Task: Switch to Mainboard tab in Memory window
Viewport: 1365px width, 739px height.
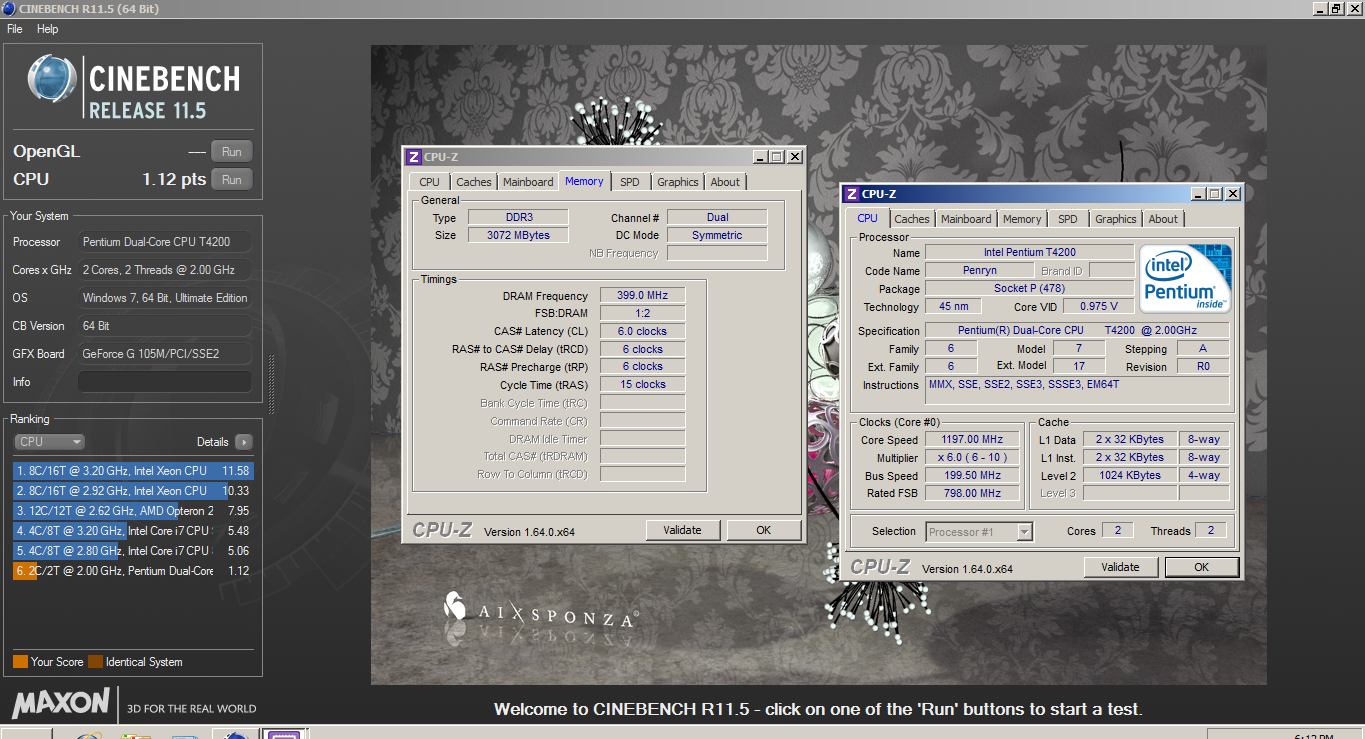Action: 528,182
